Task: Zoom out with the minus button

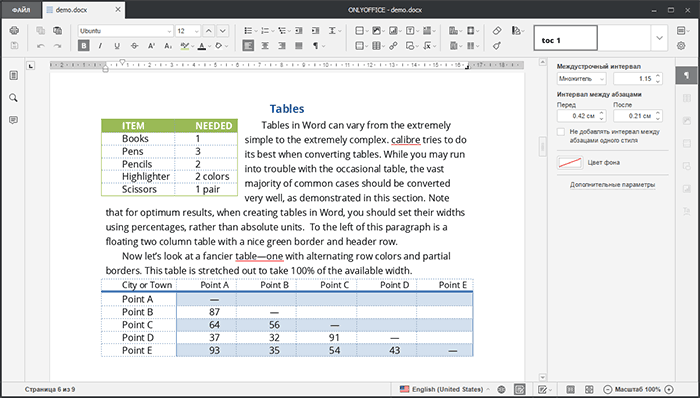Action: (608, 390)
